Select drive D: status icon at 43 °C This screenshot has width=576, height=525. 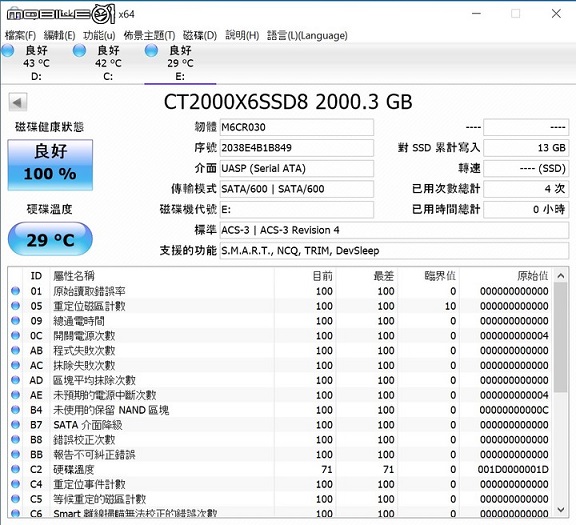(8, 51)
